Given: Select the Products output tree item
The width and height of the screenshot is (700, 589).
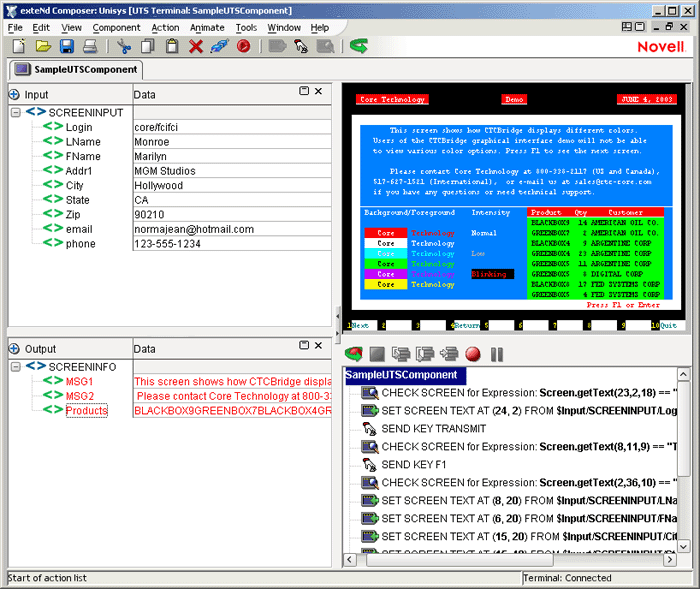Looking at the screenshot, I should pyautogui.click(x=87, y=411).
